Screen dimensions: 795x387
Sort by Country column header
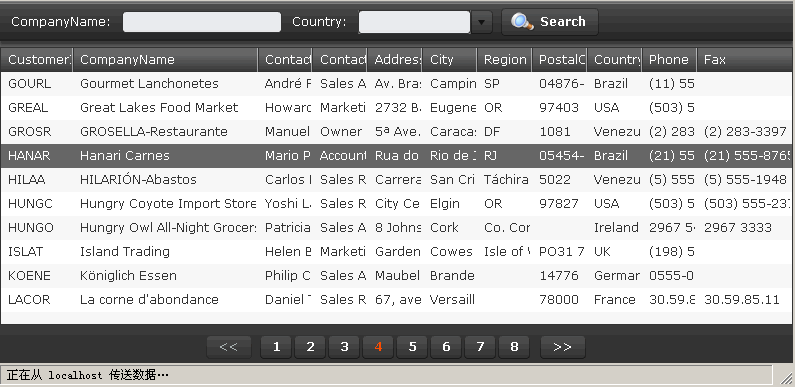tap(615, 60)
